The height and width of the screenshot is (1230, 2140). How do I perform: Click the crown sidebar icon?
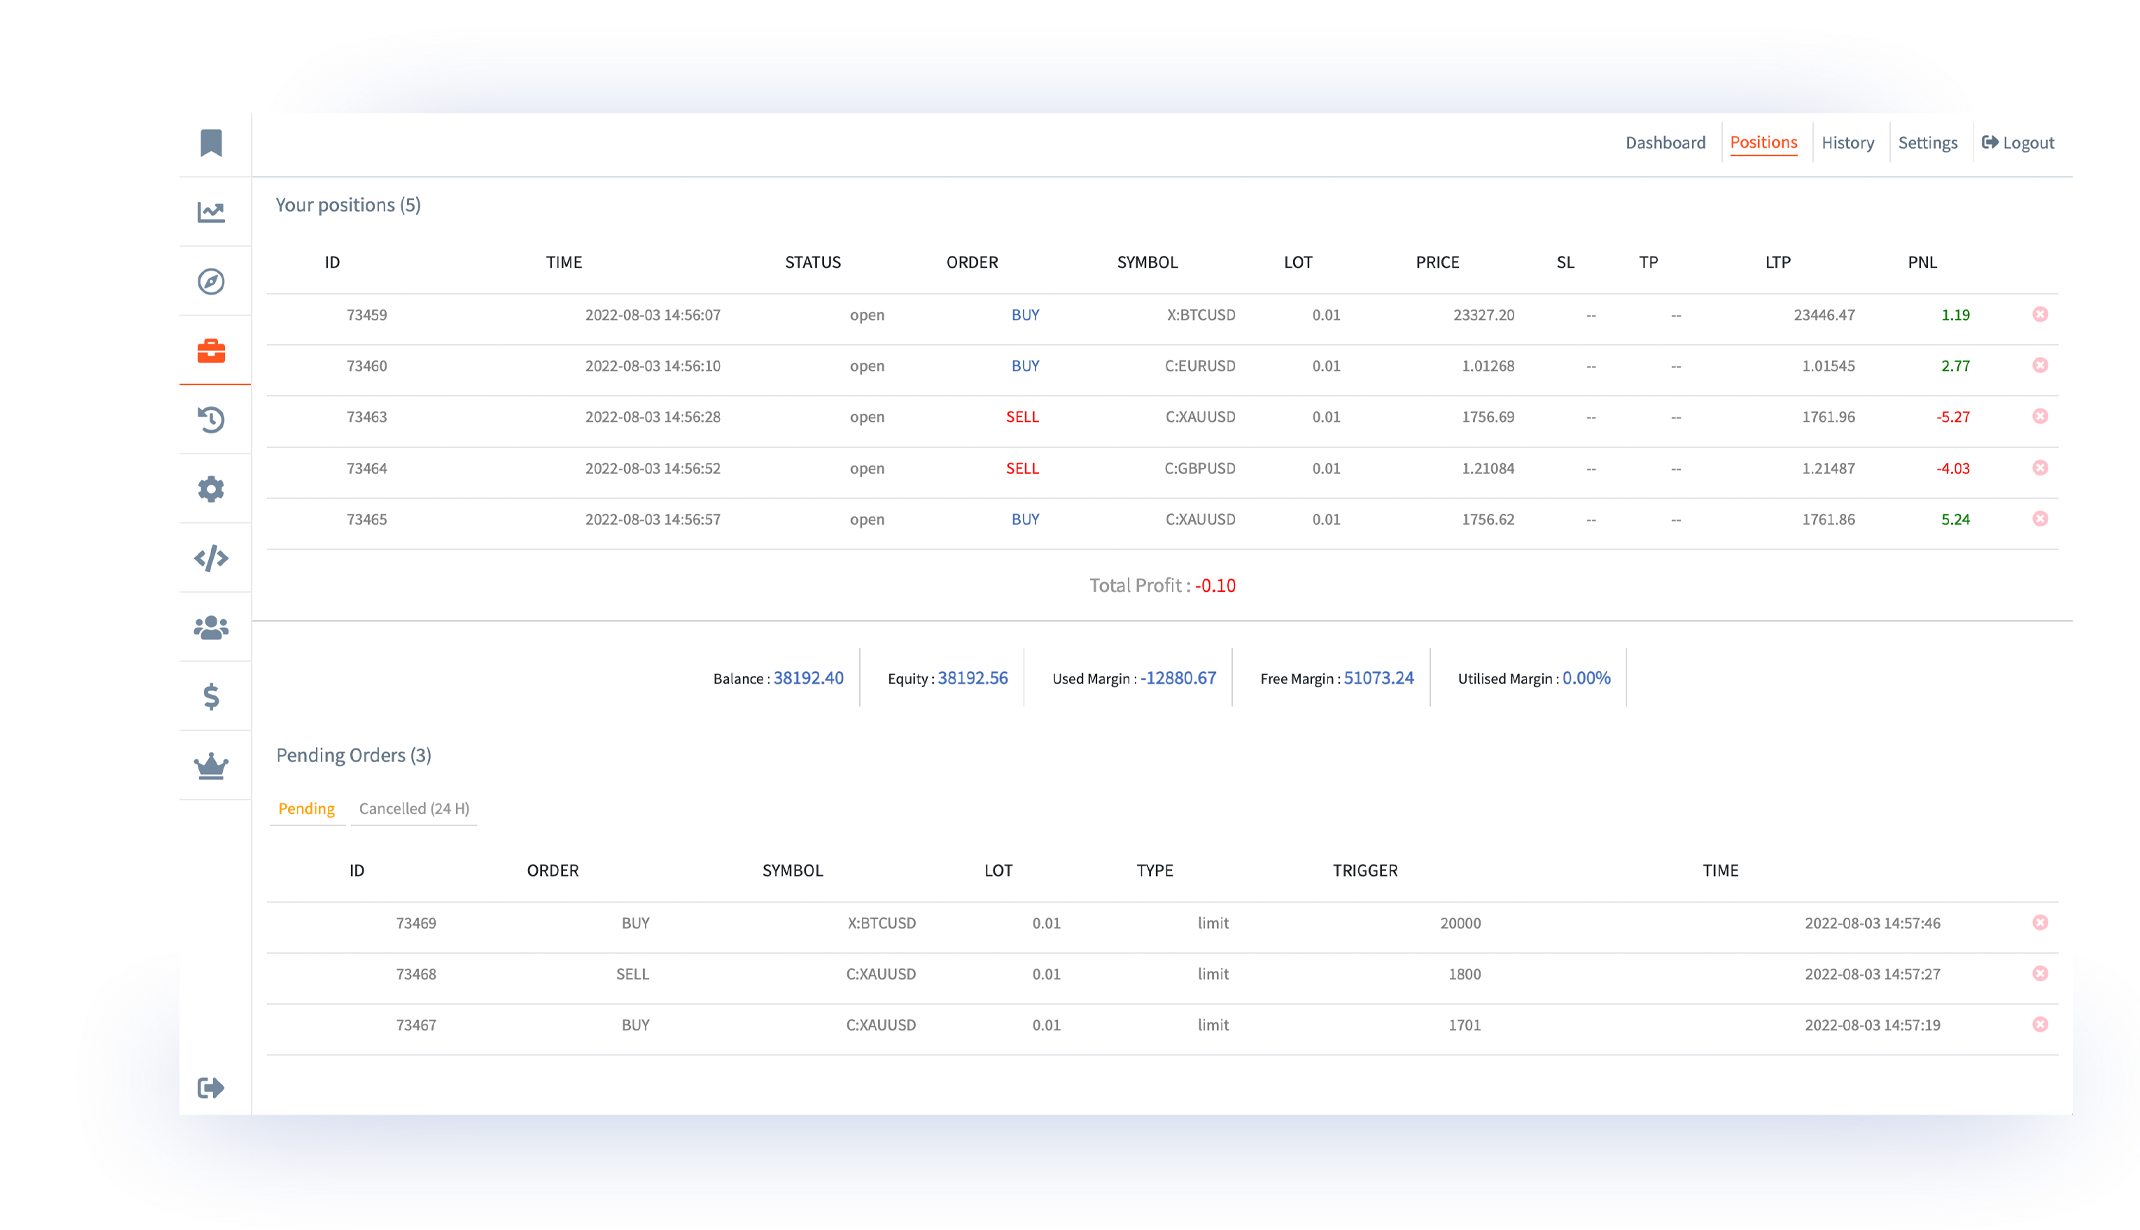[x=211, y=766]
